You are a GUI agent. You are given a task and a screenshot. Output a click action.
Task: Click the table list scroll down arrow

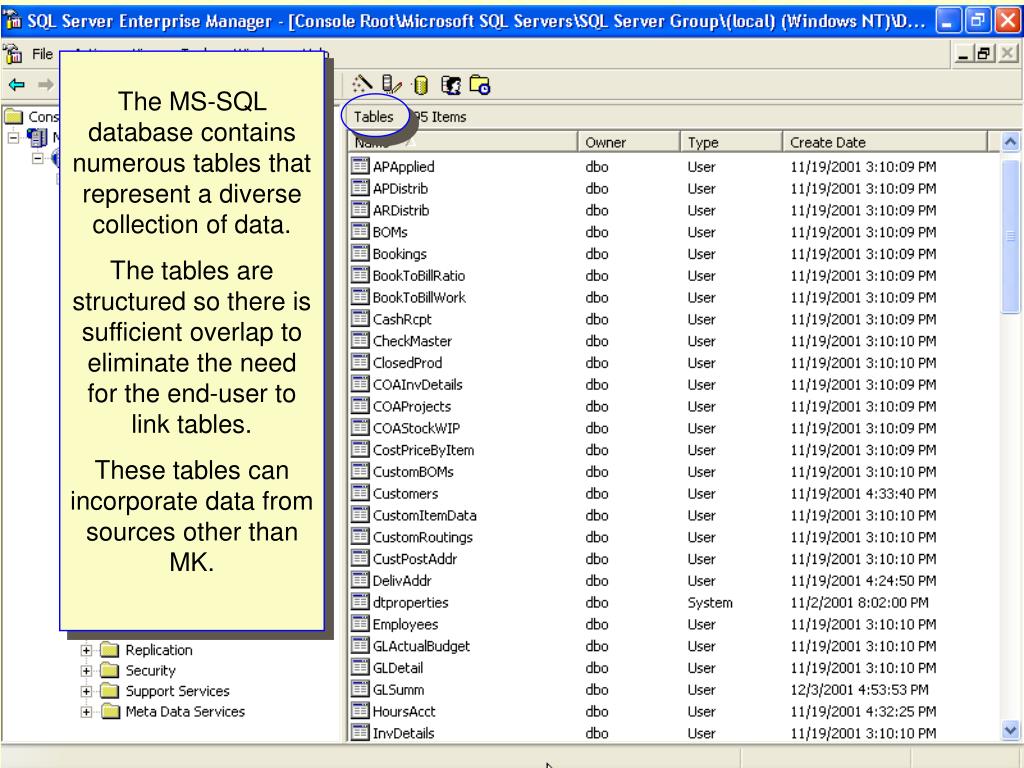point(1010,730)
